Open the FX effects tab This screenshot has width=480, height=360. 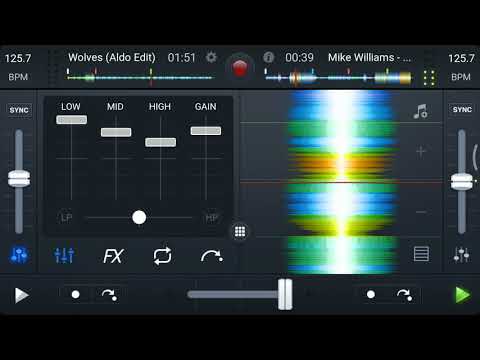(113, 256)
